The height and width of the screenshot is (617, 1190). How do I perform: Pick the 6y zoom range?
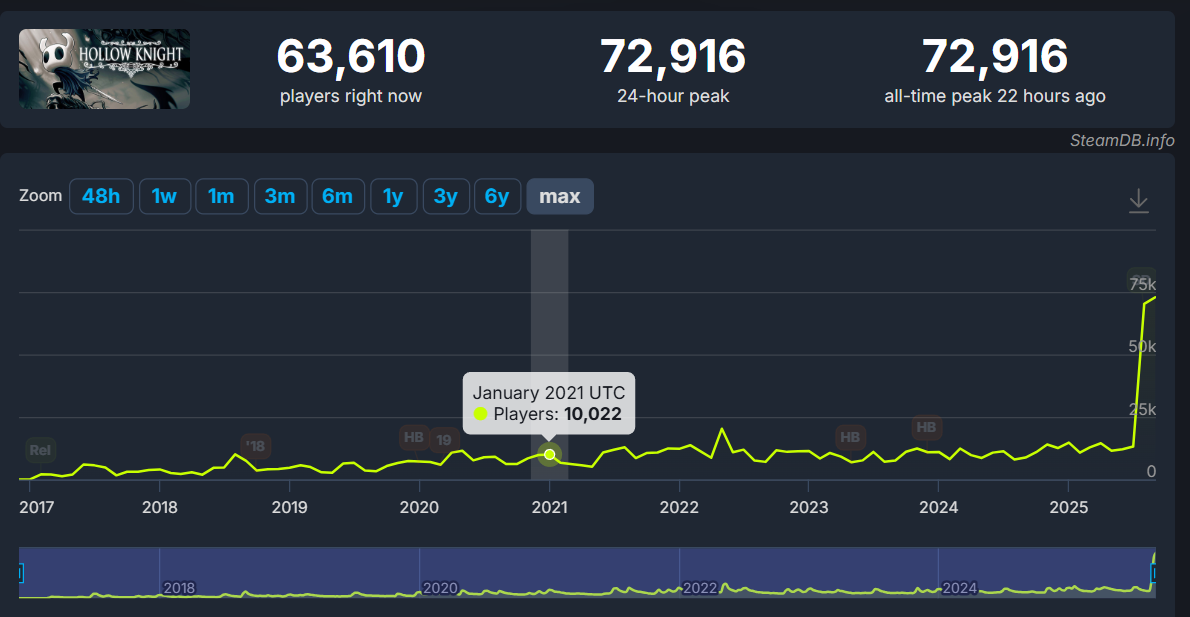click(497, 197)
